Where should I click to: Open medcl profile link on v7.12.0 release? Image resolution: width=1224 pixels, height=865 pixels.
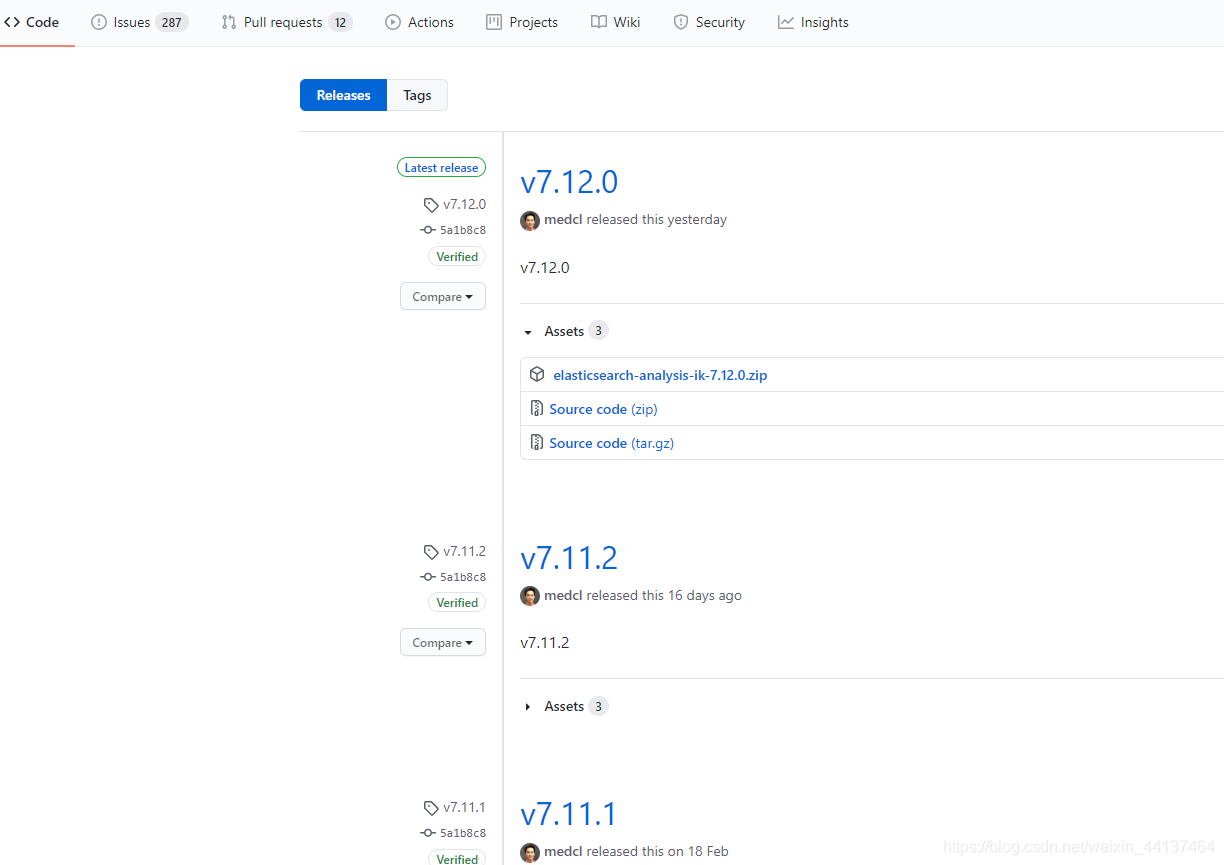pyautogui.click(x=563, y=219)
